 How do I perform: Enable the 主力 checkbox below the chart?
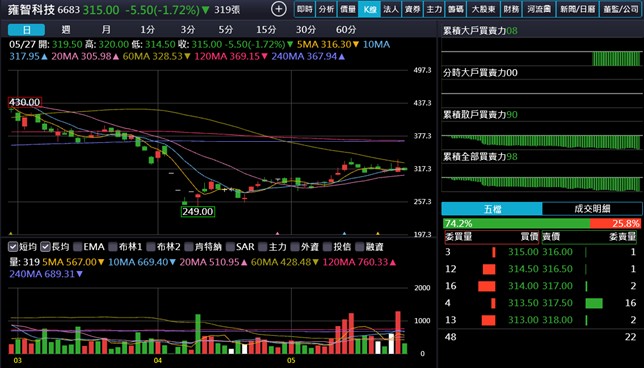click(x=263, y=247)
